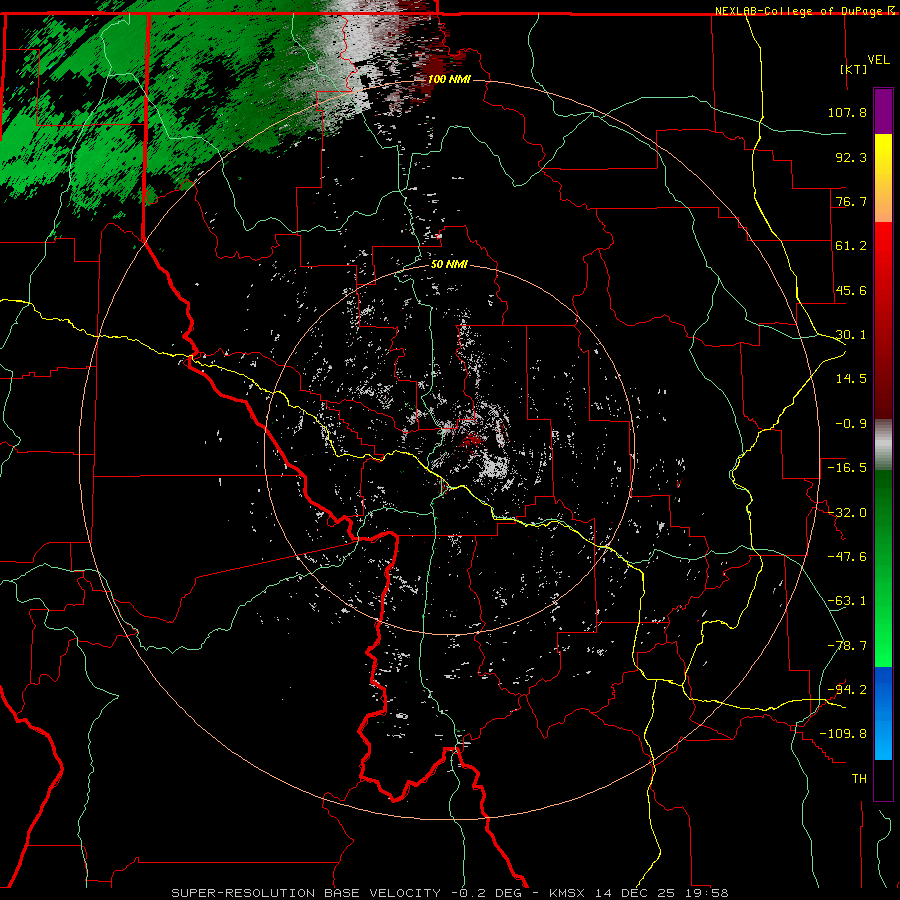Select the 30.1 scale value
The image size is (900, 900).
pyautogui.click(x=851, y=335)
